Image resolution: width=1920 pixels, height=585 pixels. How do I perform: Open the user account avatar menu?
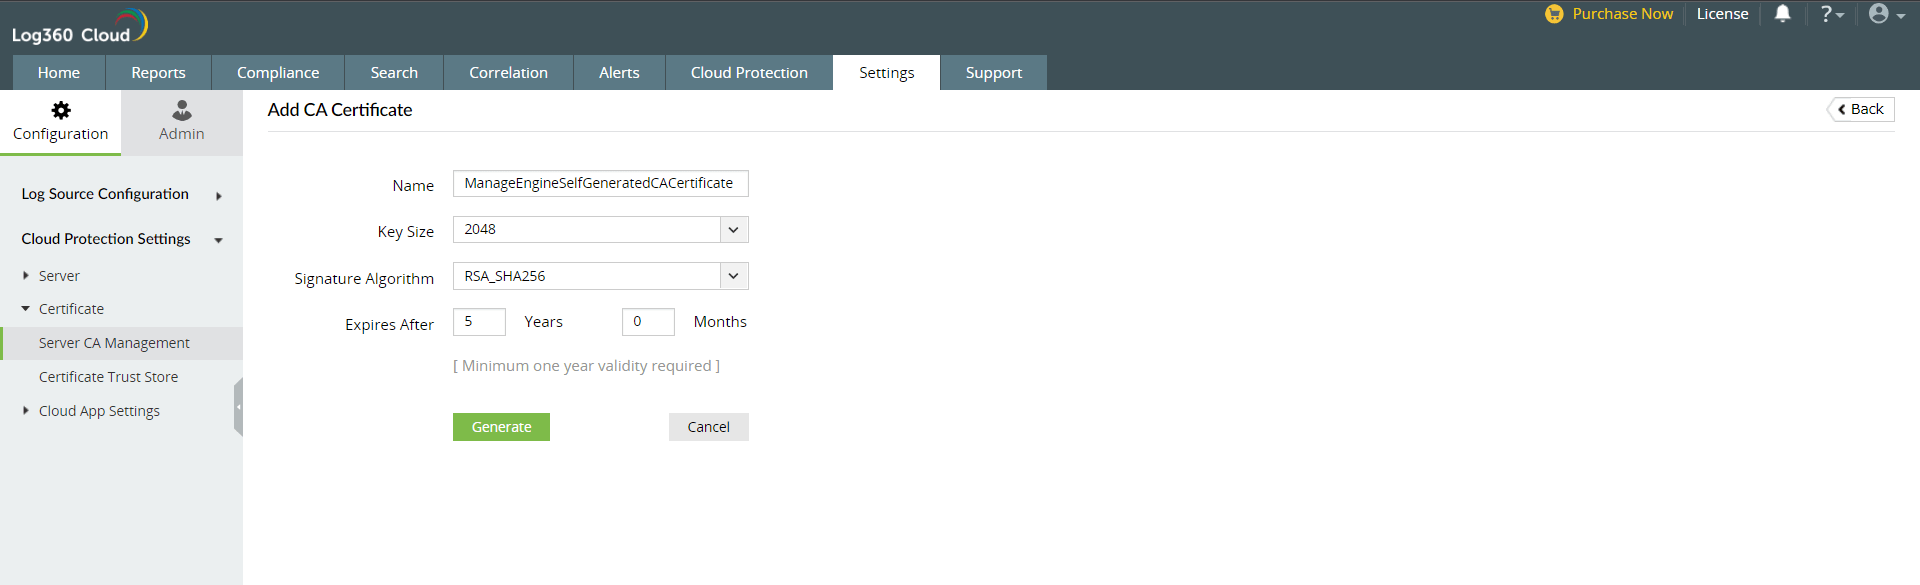click(1885, 14)
